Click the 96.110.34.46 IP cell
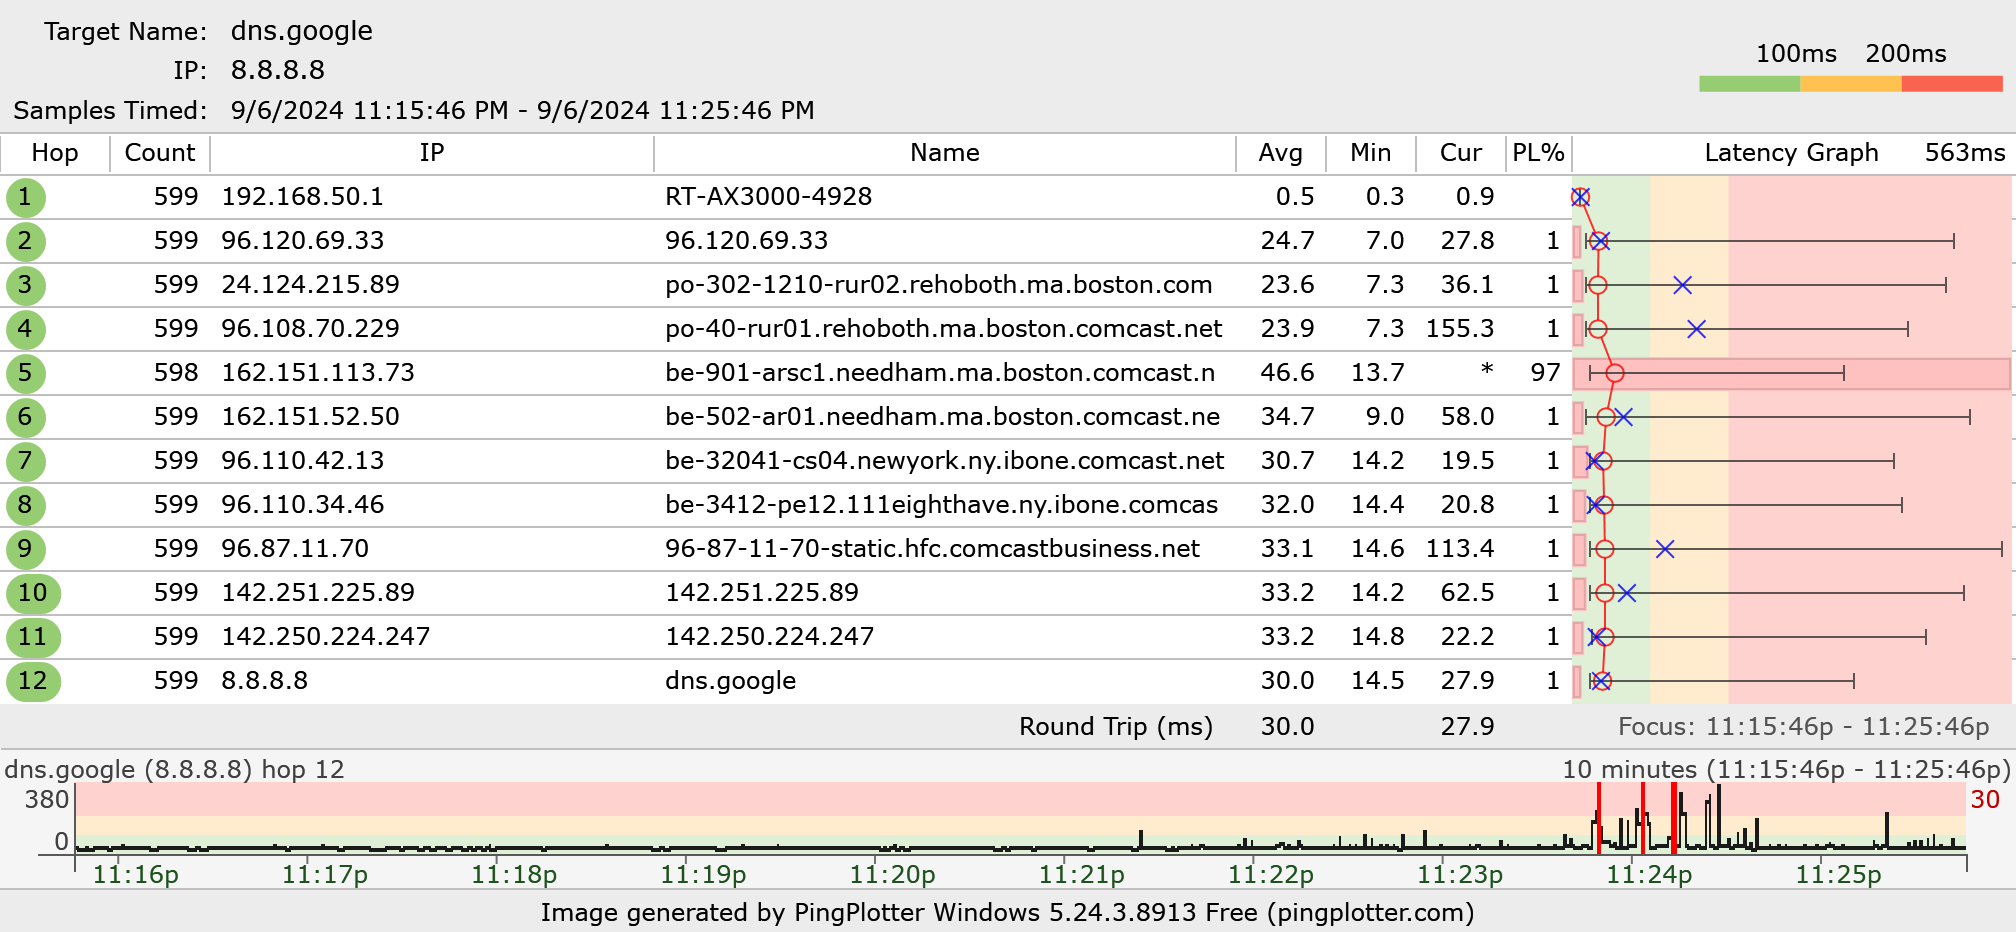 tap(303, 505)
